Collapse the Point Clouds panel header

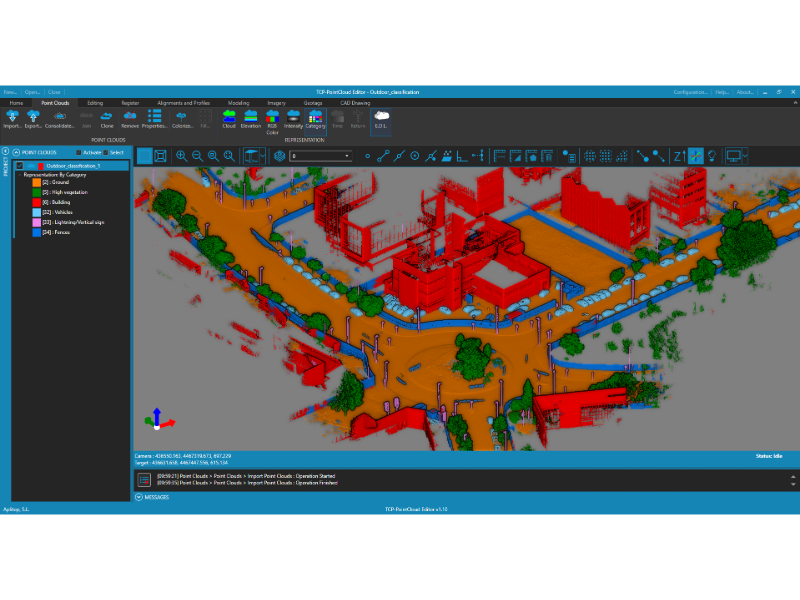[x=16, y=153]
